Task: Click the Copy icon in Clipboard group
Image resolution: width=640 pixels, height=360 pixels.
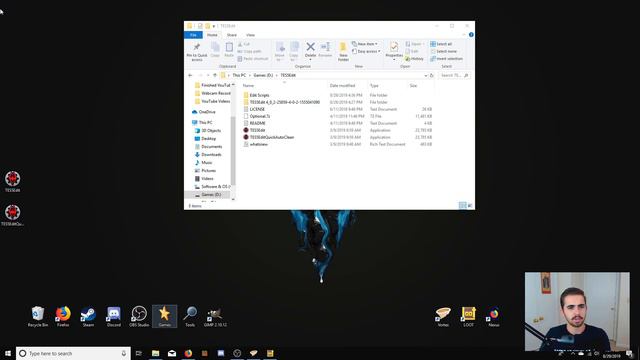Action: pyautogui.click(x=215, y=50)
